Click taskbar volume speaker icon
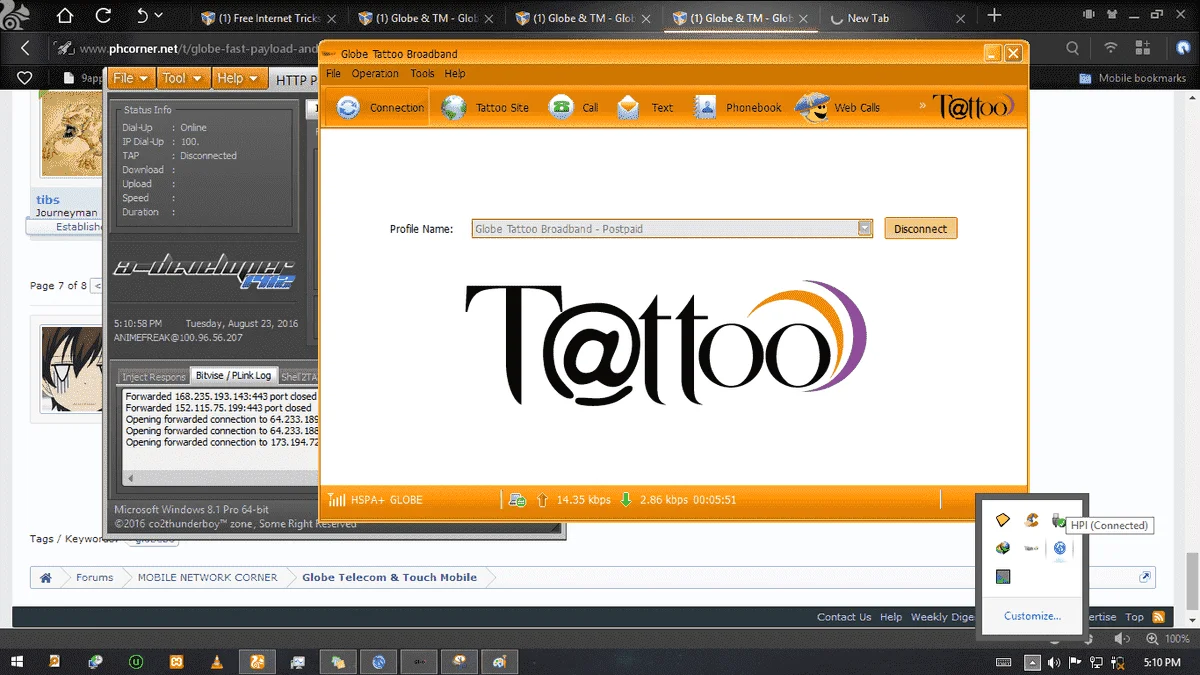1200x675 pixels. (x=1055, y=662)
